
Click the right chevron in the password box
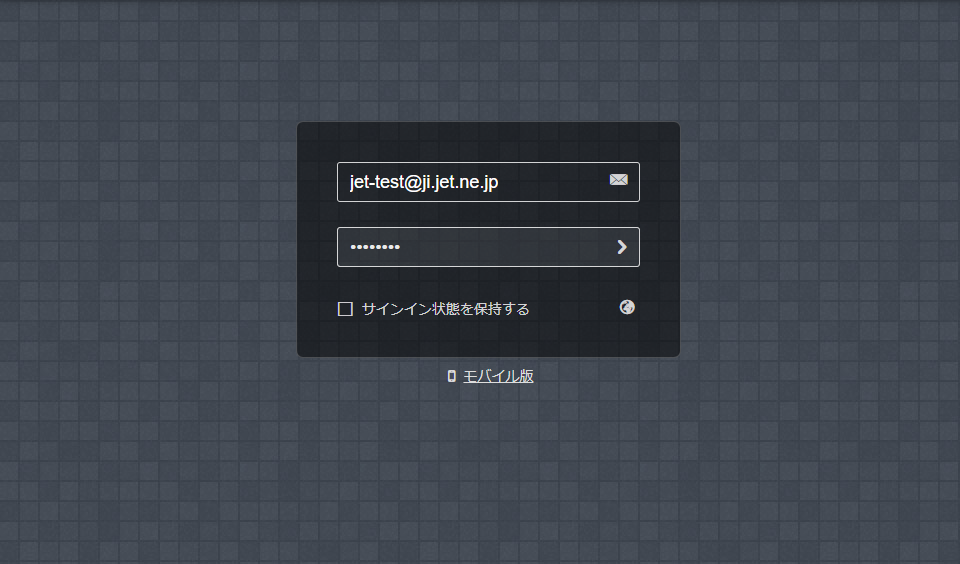point(622,247)
